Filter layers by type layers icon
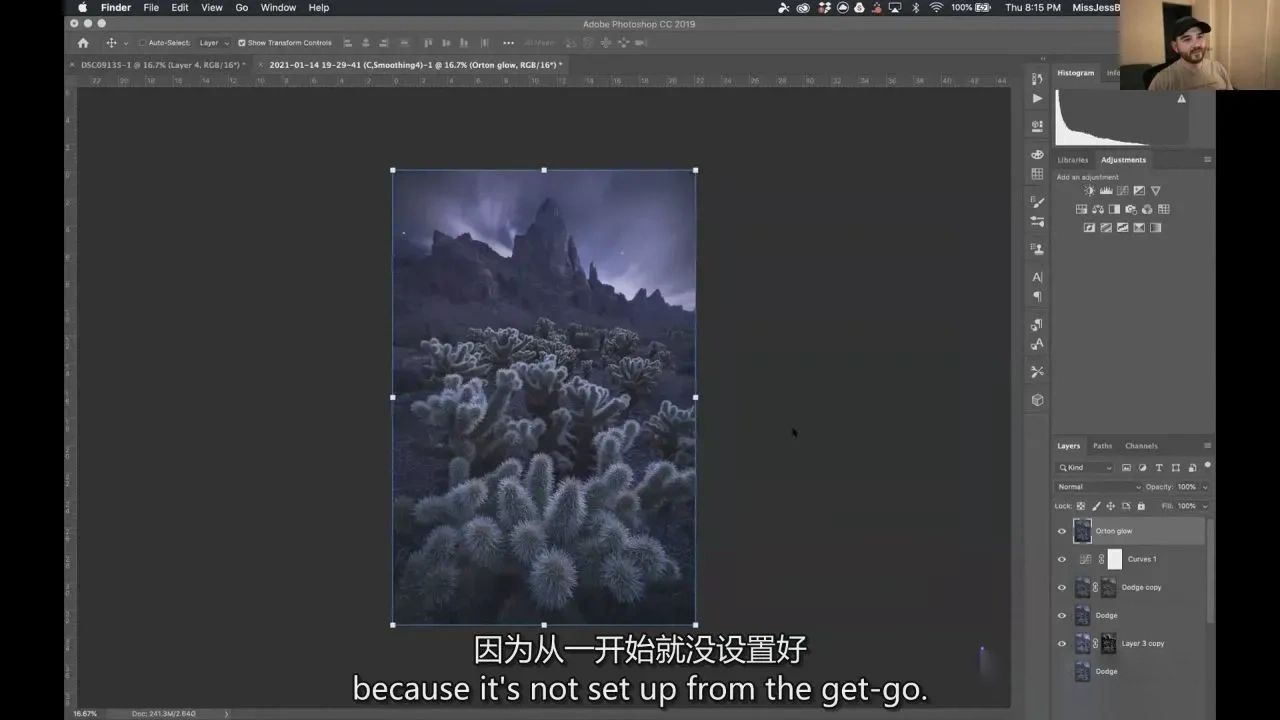The height and width of the screenshot is (720, 1280). click(x=1159, y=467)
